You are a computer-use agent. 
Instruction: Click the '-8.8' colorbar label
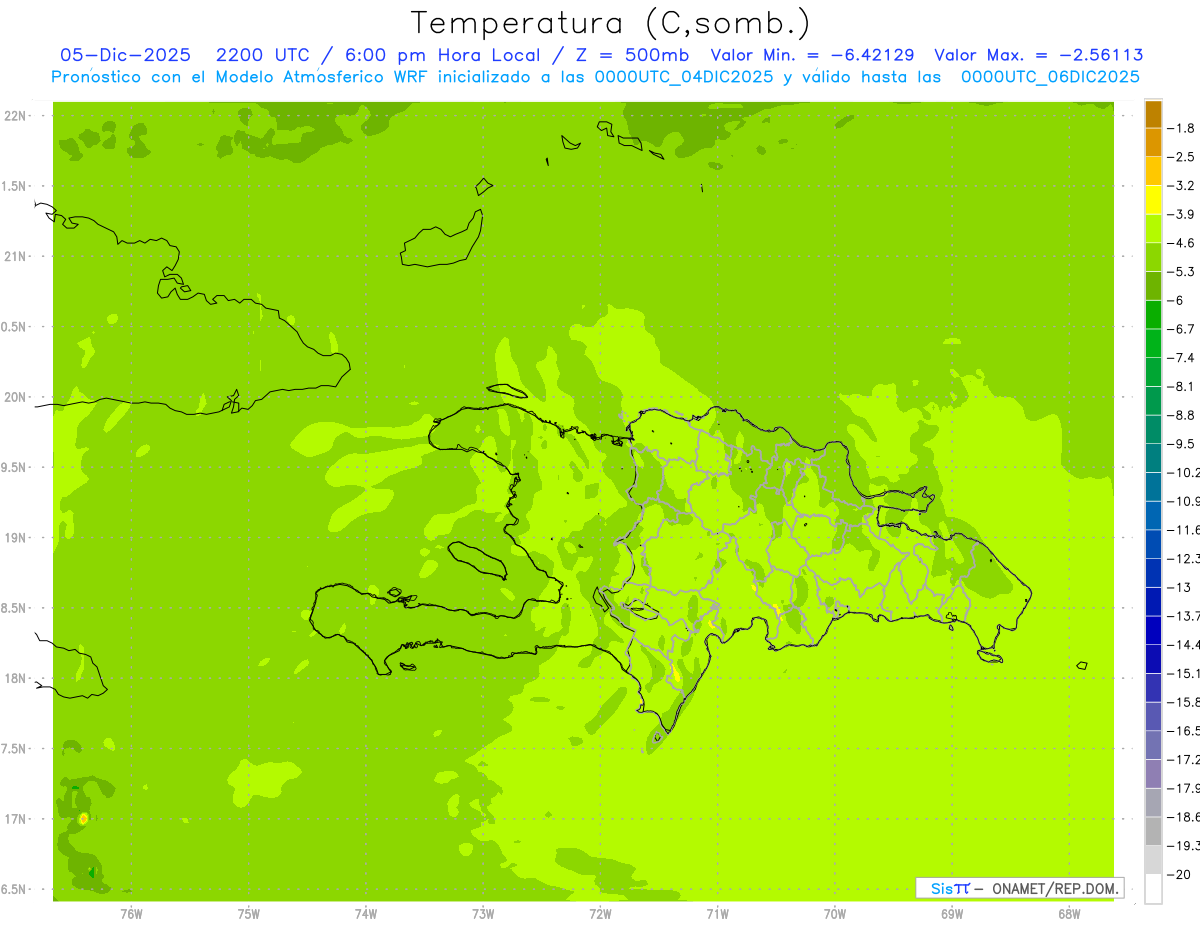[x=1181, y=415]
